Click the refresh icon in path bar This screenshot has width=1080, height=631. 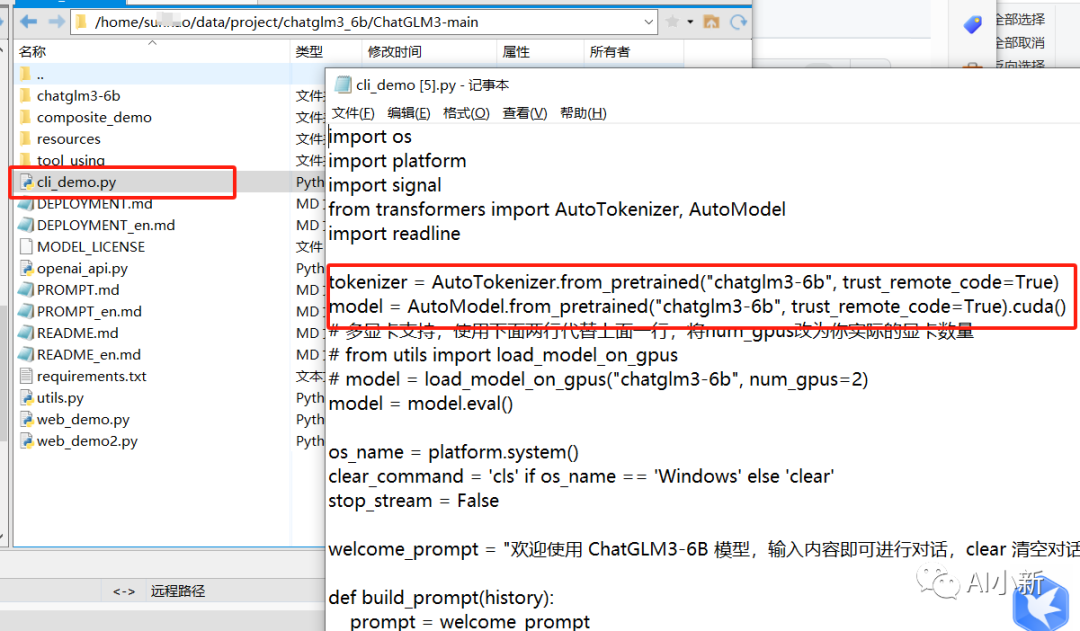point(738,22)
